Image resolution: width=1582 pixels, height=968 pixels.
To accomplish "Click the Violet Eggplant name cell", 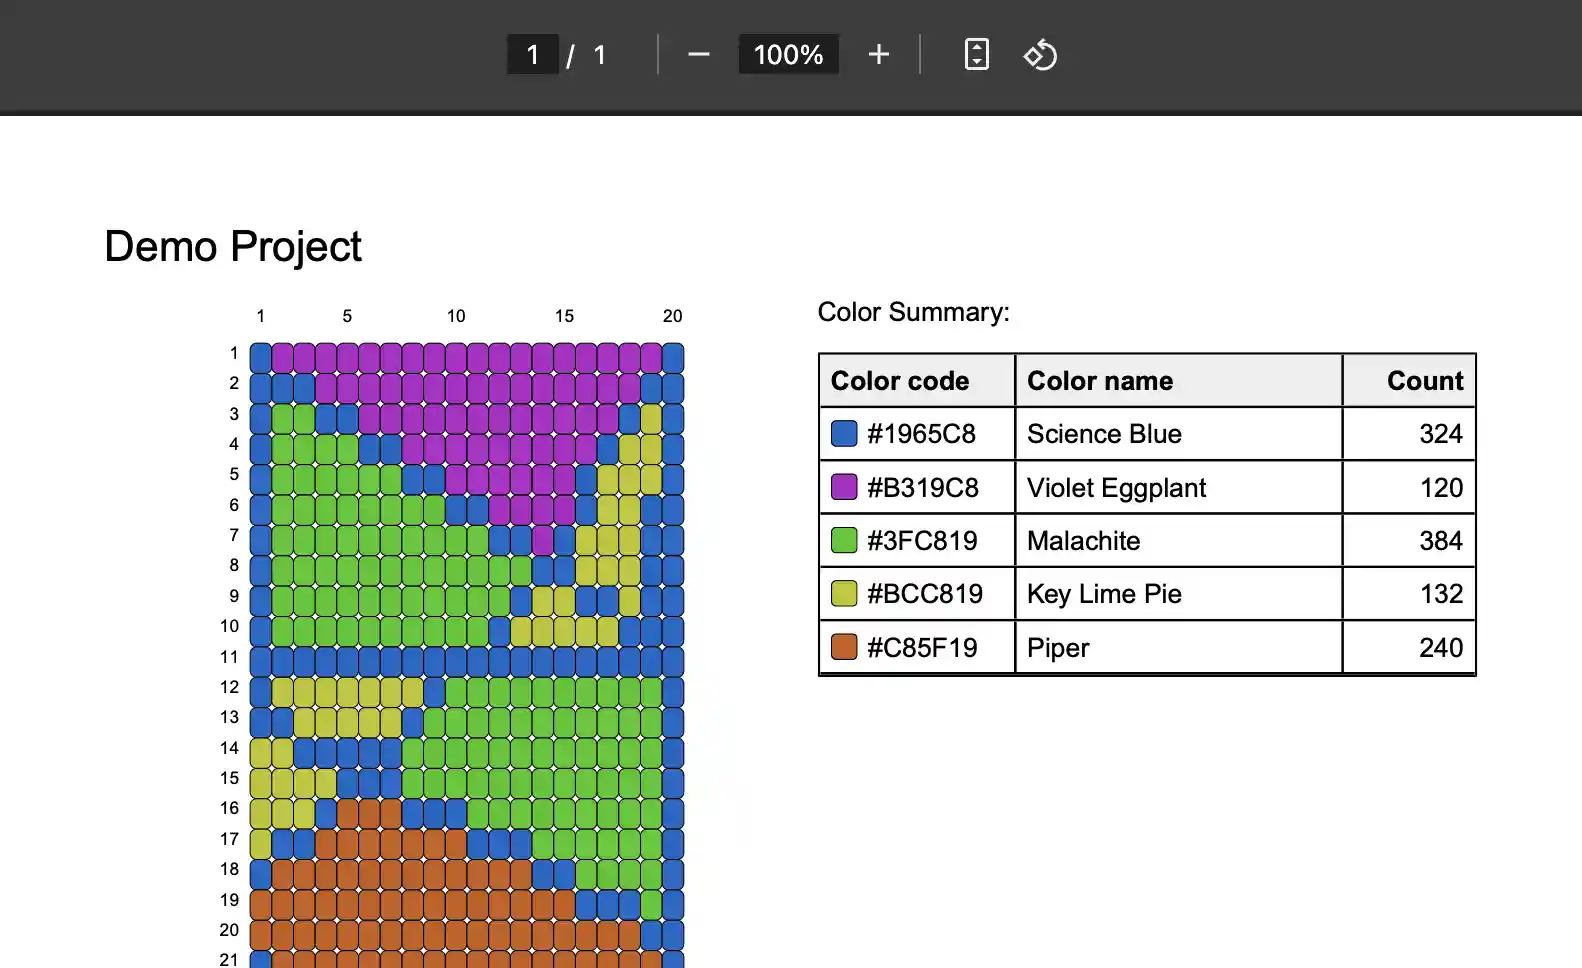I will (1178, 488).
